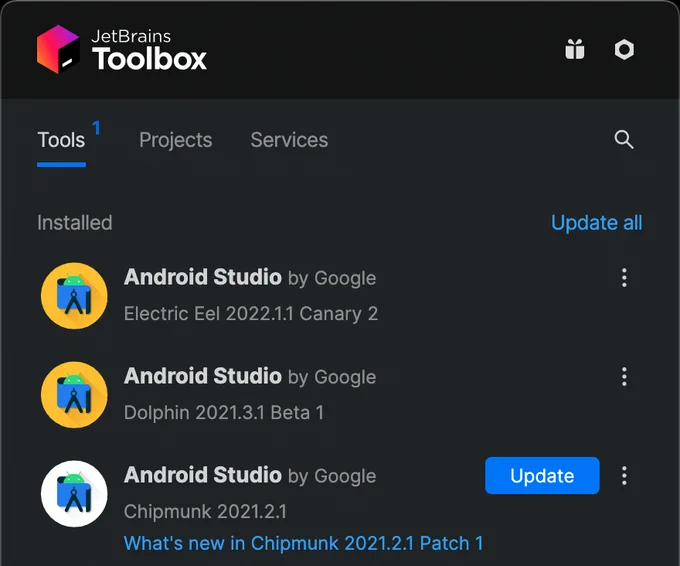Screen dimensions: 680x566
Task: Click the JetBrains Toolbox title text
Action: tap(149, 50)
